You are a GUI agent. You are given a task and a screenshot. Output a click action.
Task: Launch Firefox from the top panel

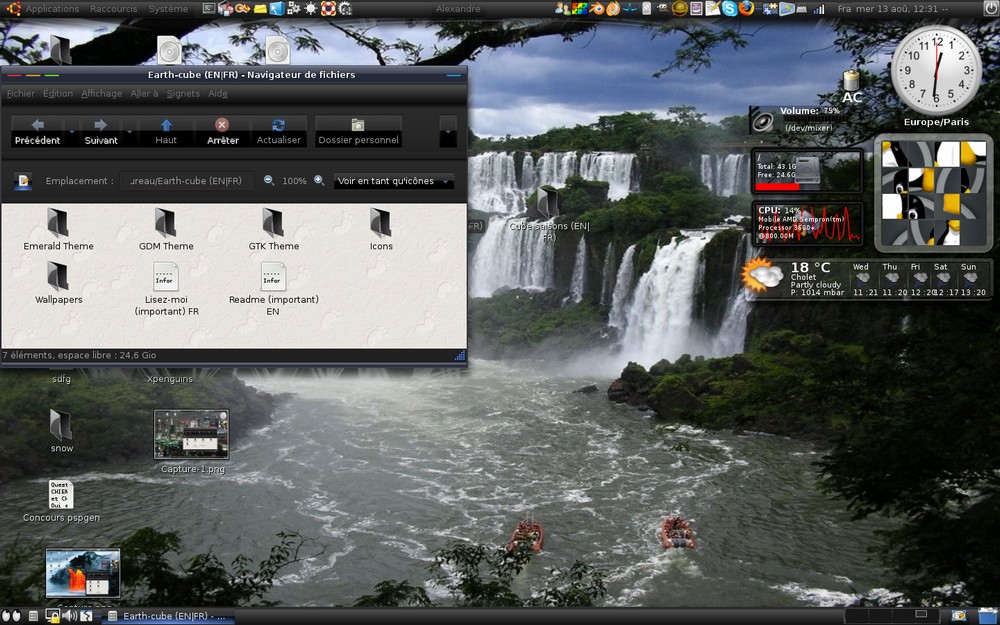(746, 8)
